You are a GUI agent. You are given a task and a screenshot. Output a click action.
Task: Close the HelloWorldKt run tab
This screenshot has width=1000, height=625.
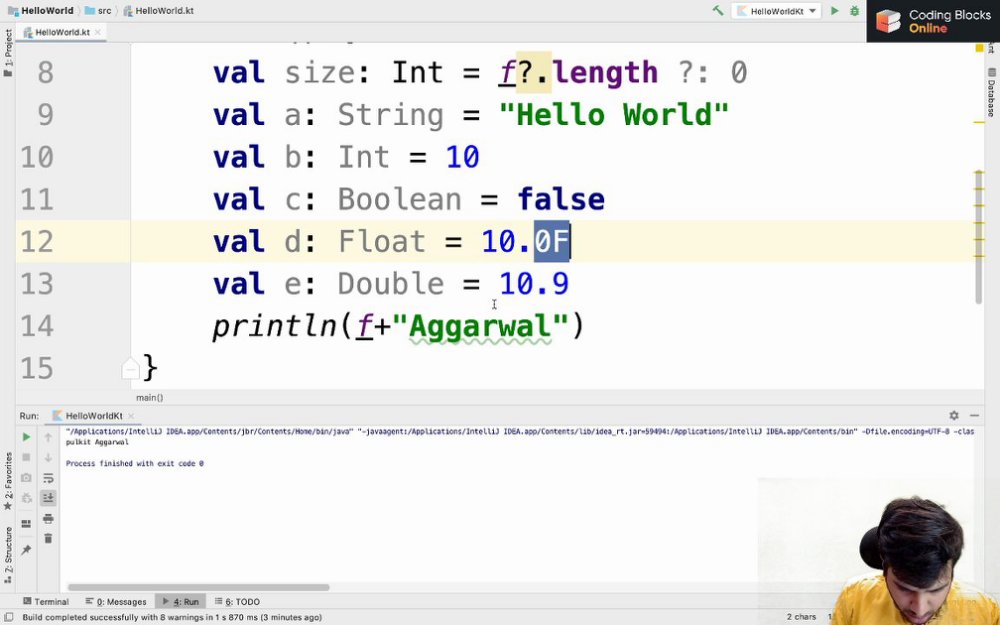(x=131, y=416)
